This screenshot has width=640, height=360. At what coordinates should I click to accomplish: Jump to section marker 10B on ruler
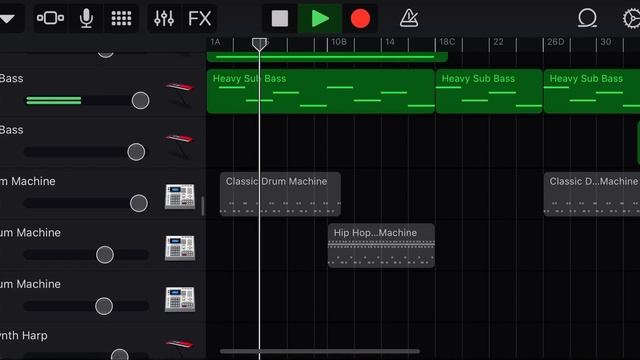(x=339, y=42)
